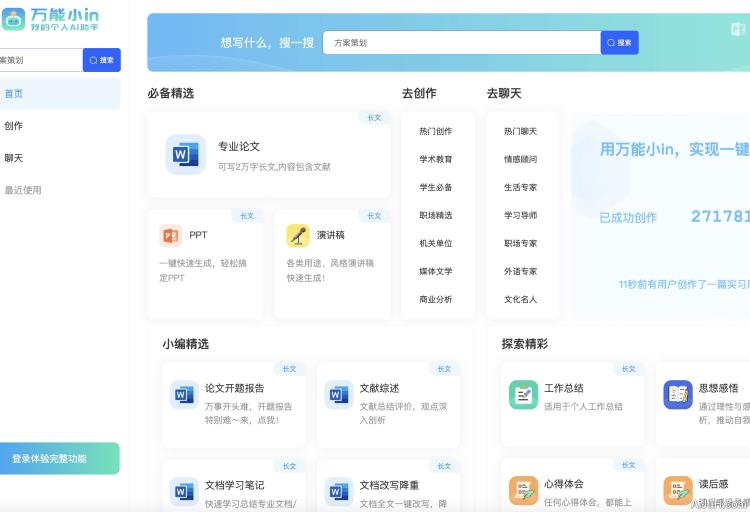This screenshot has width=750, height=512.
Task: Select 商业分析 in the 去创作 list
Action: (436, 299)
